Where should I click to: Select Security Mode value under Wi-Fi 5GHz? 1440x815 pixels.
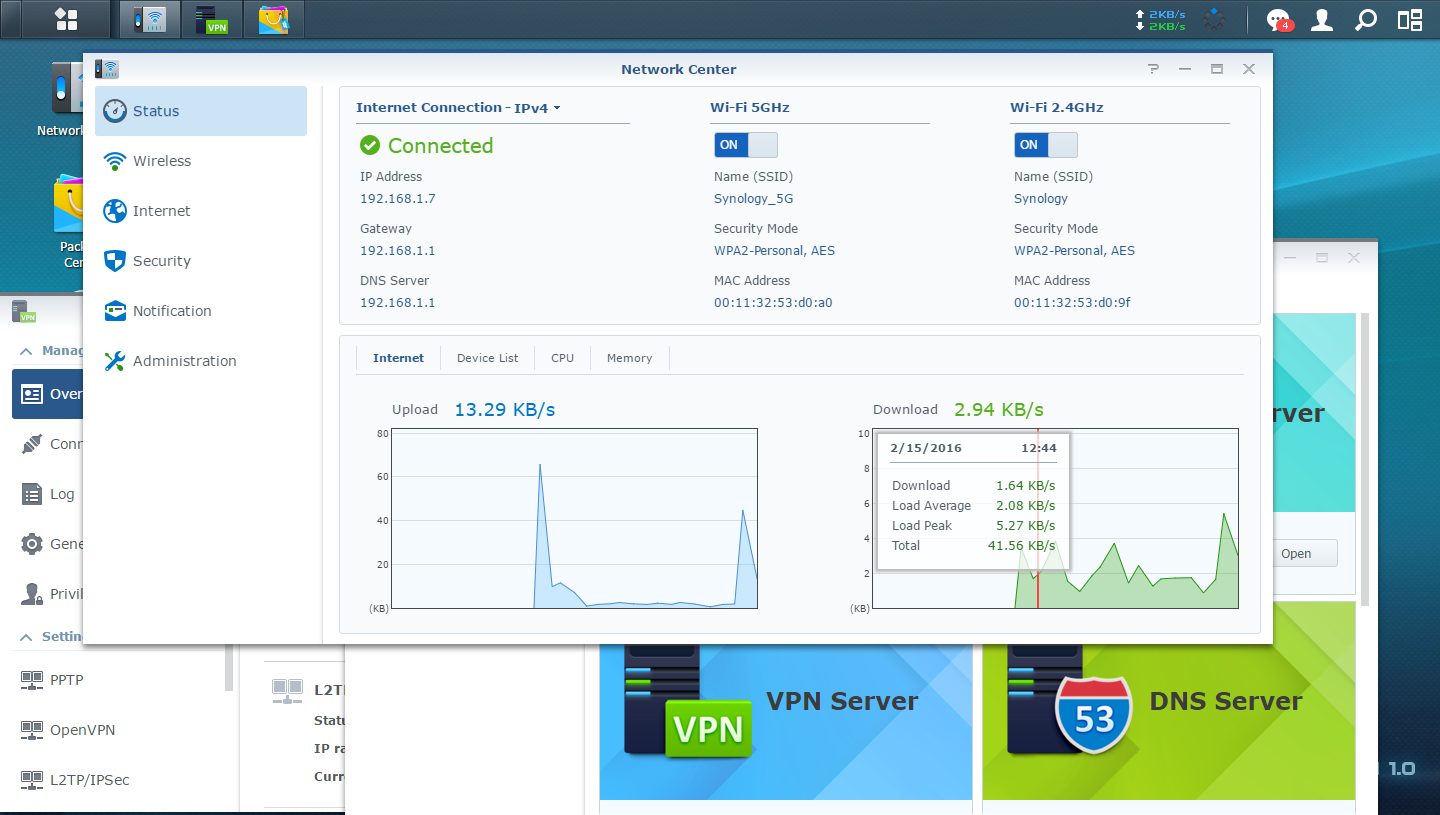(774, 251)
